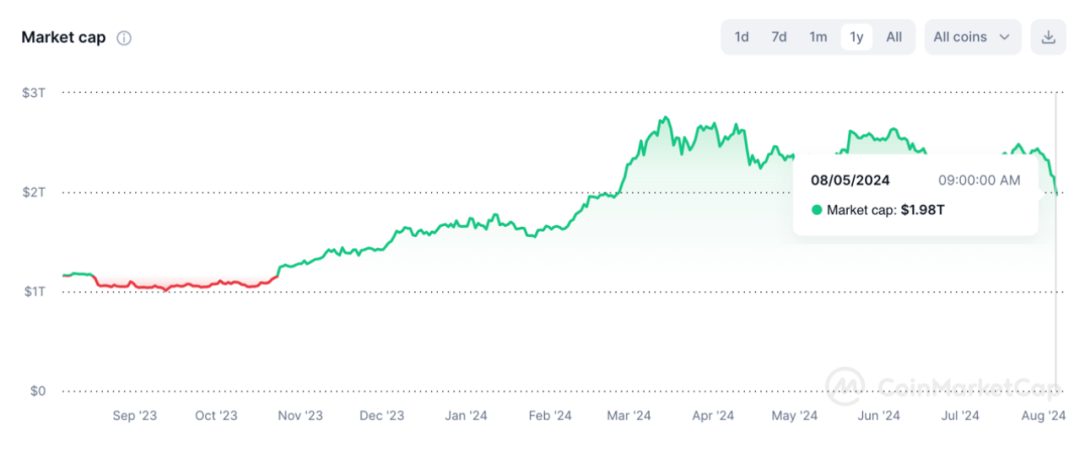
Task: Select the 7d time range
Action: point(779,37)
